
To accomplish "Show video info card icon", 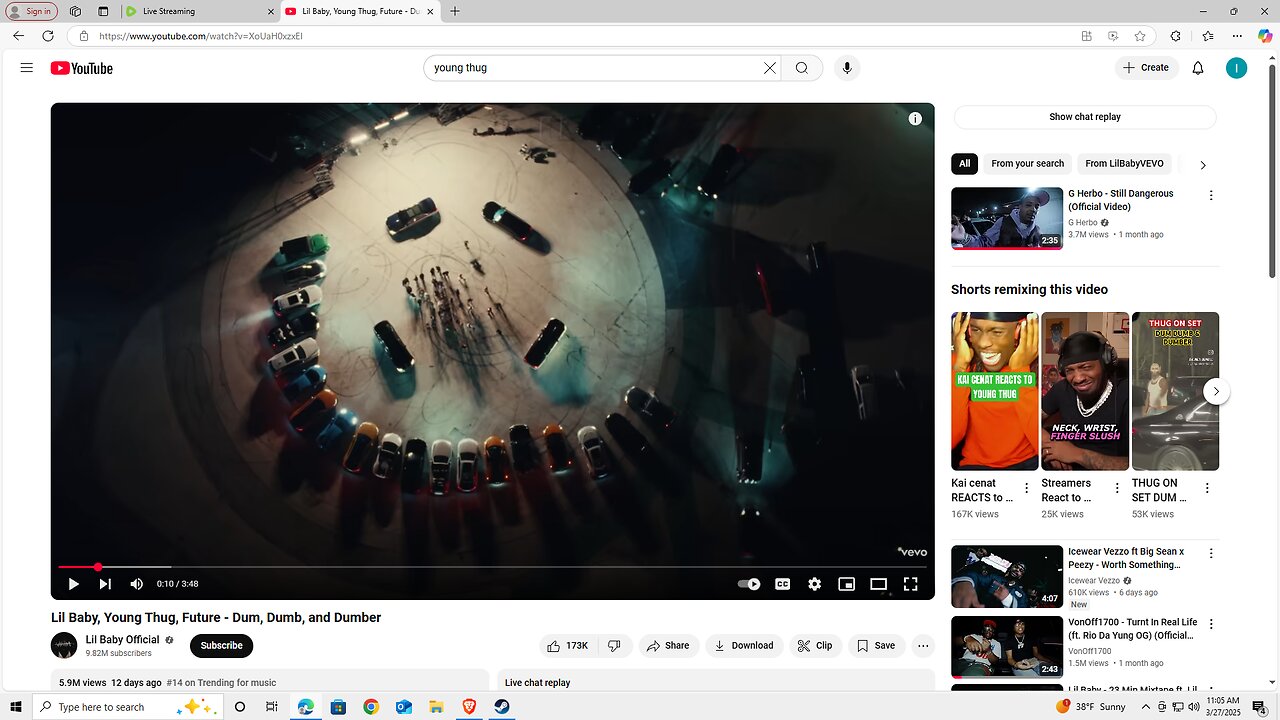I will (915, 119).
